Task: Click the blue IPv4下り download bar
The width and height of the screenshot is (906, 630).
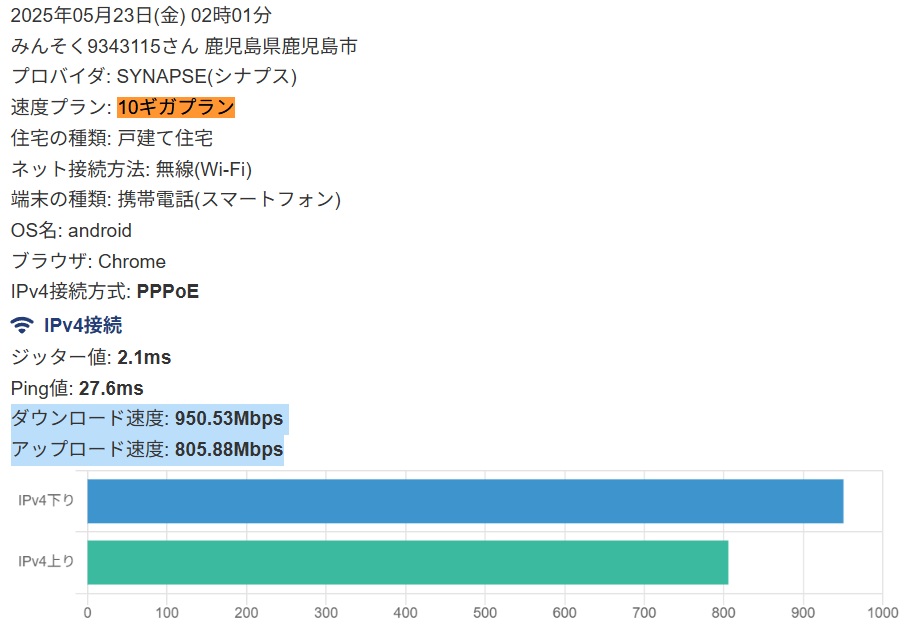Action: (465, 501)
